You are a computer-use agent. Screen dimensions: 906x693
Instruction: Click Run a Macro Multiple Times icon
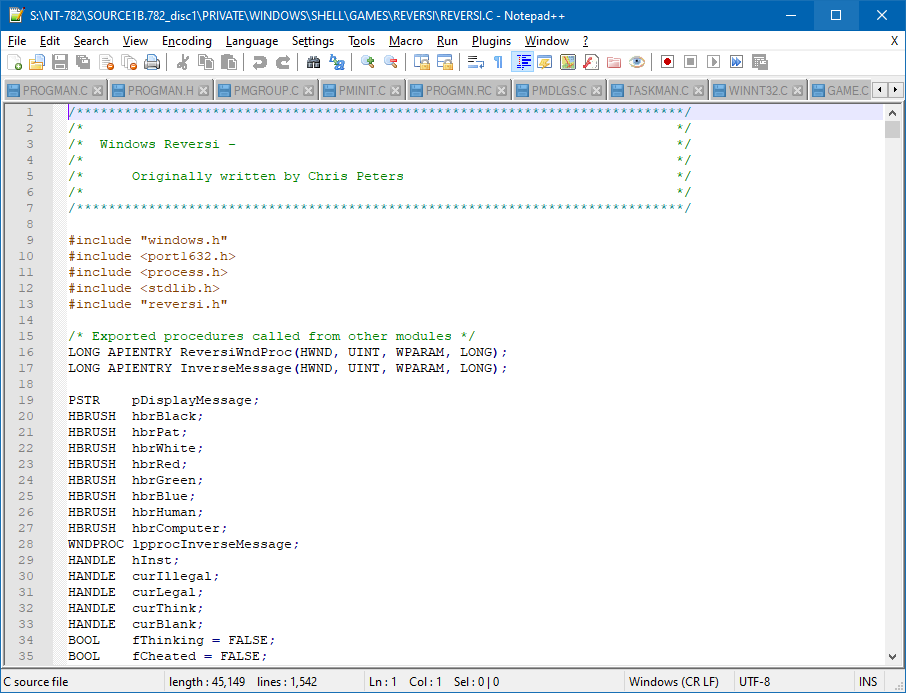pyautogui.click(x=737, y=62)
